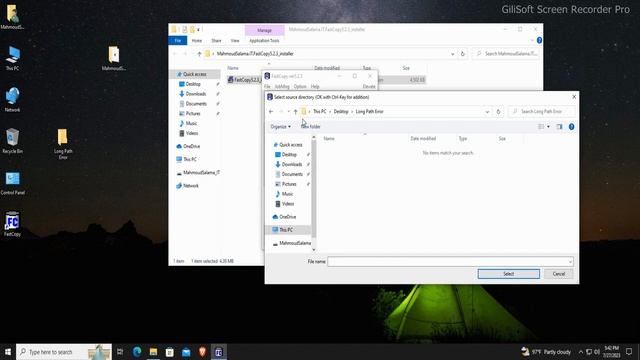The height and width of the screenshot is (360, 640).
Task: Open the FastCopy window File menu
Action: pos(267,87)
